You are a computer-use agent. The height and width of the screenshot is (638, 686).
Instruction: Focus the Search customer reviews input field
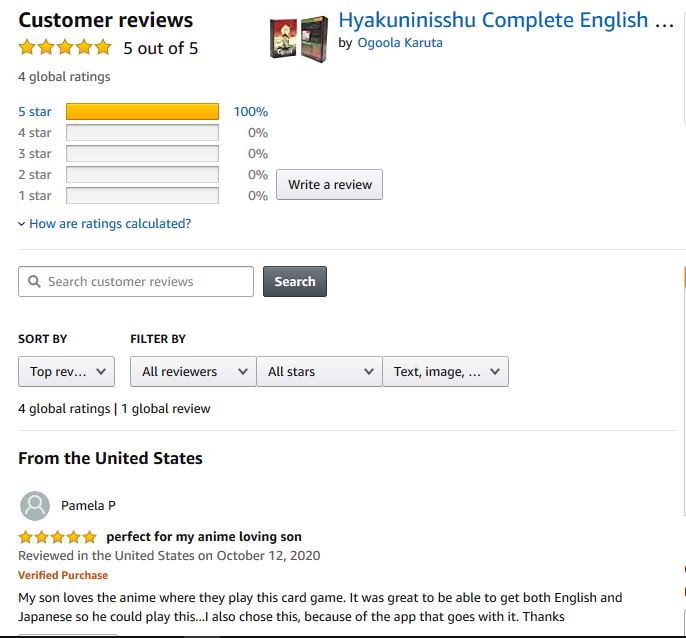pos(136,281)
